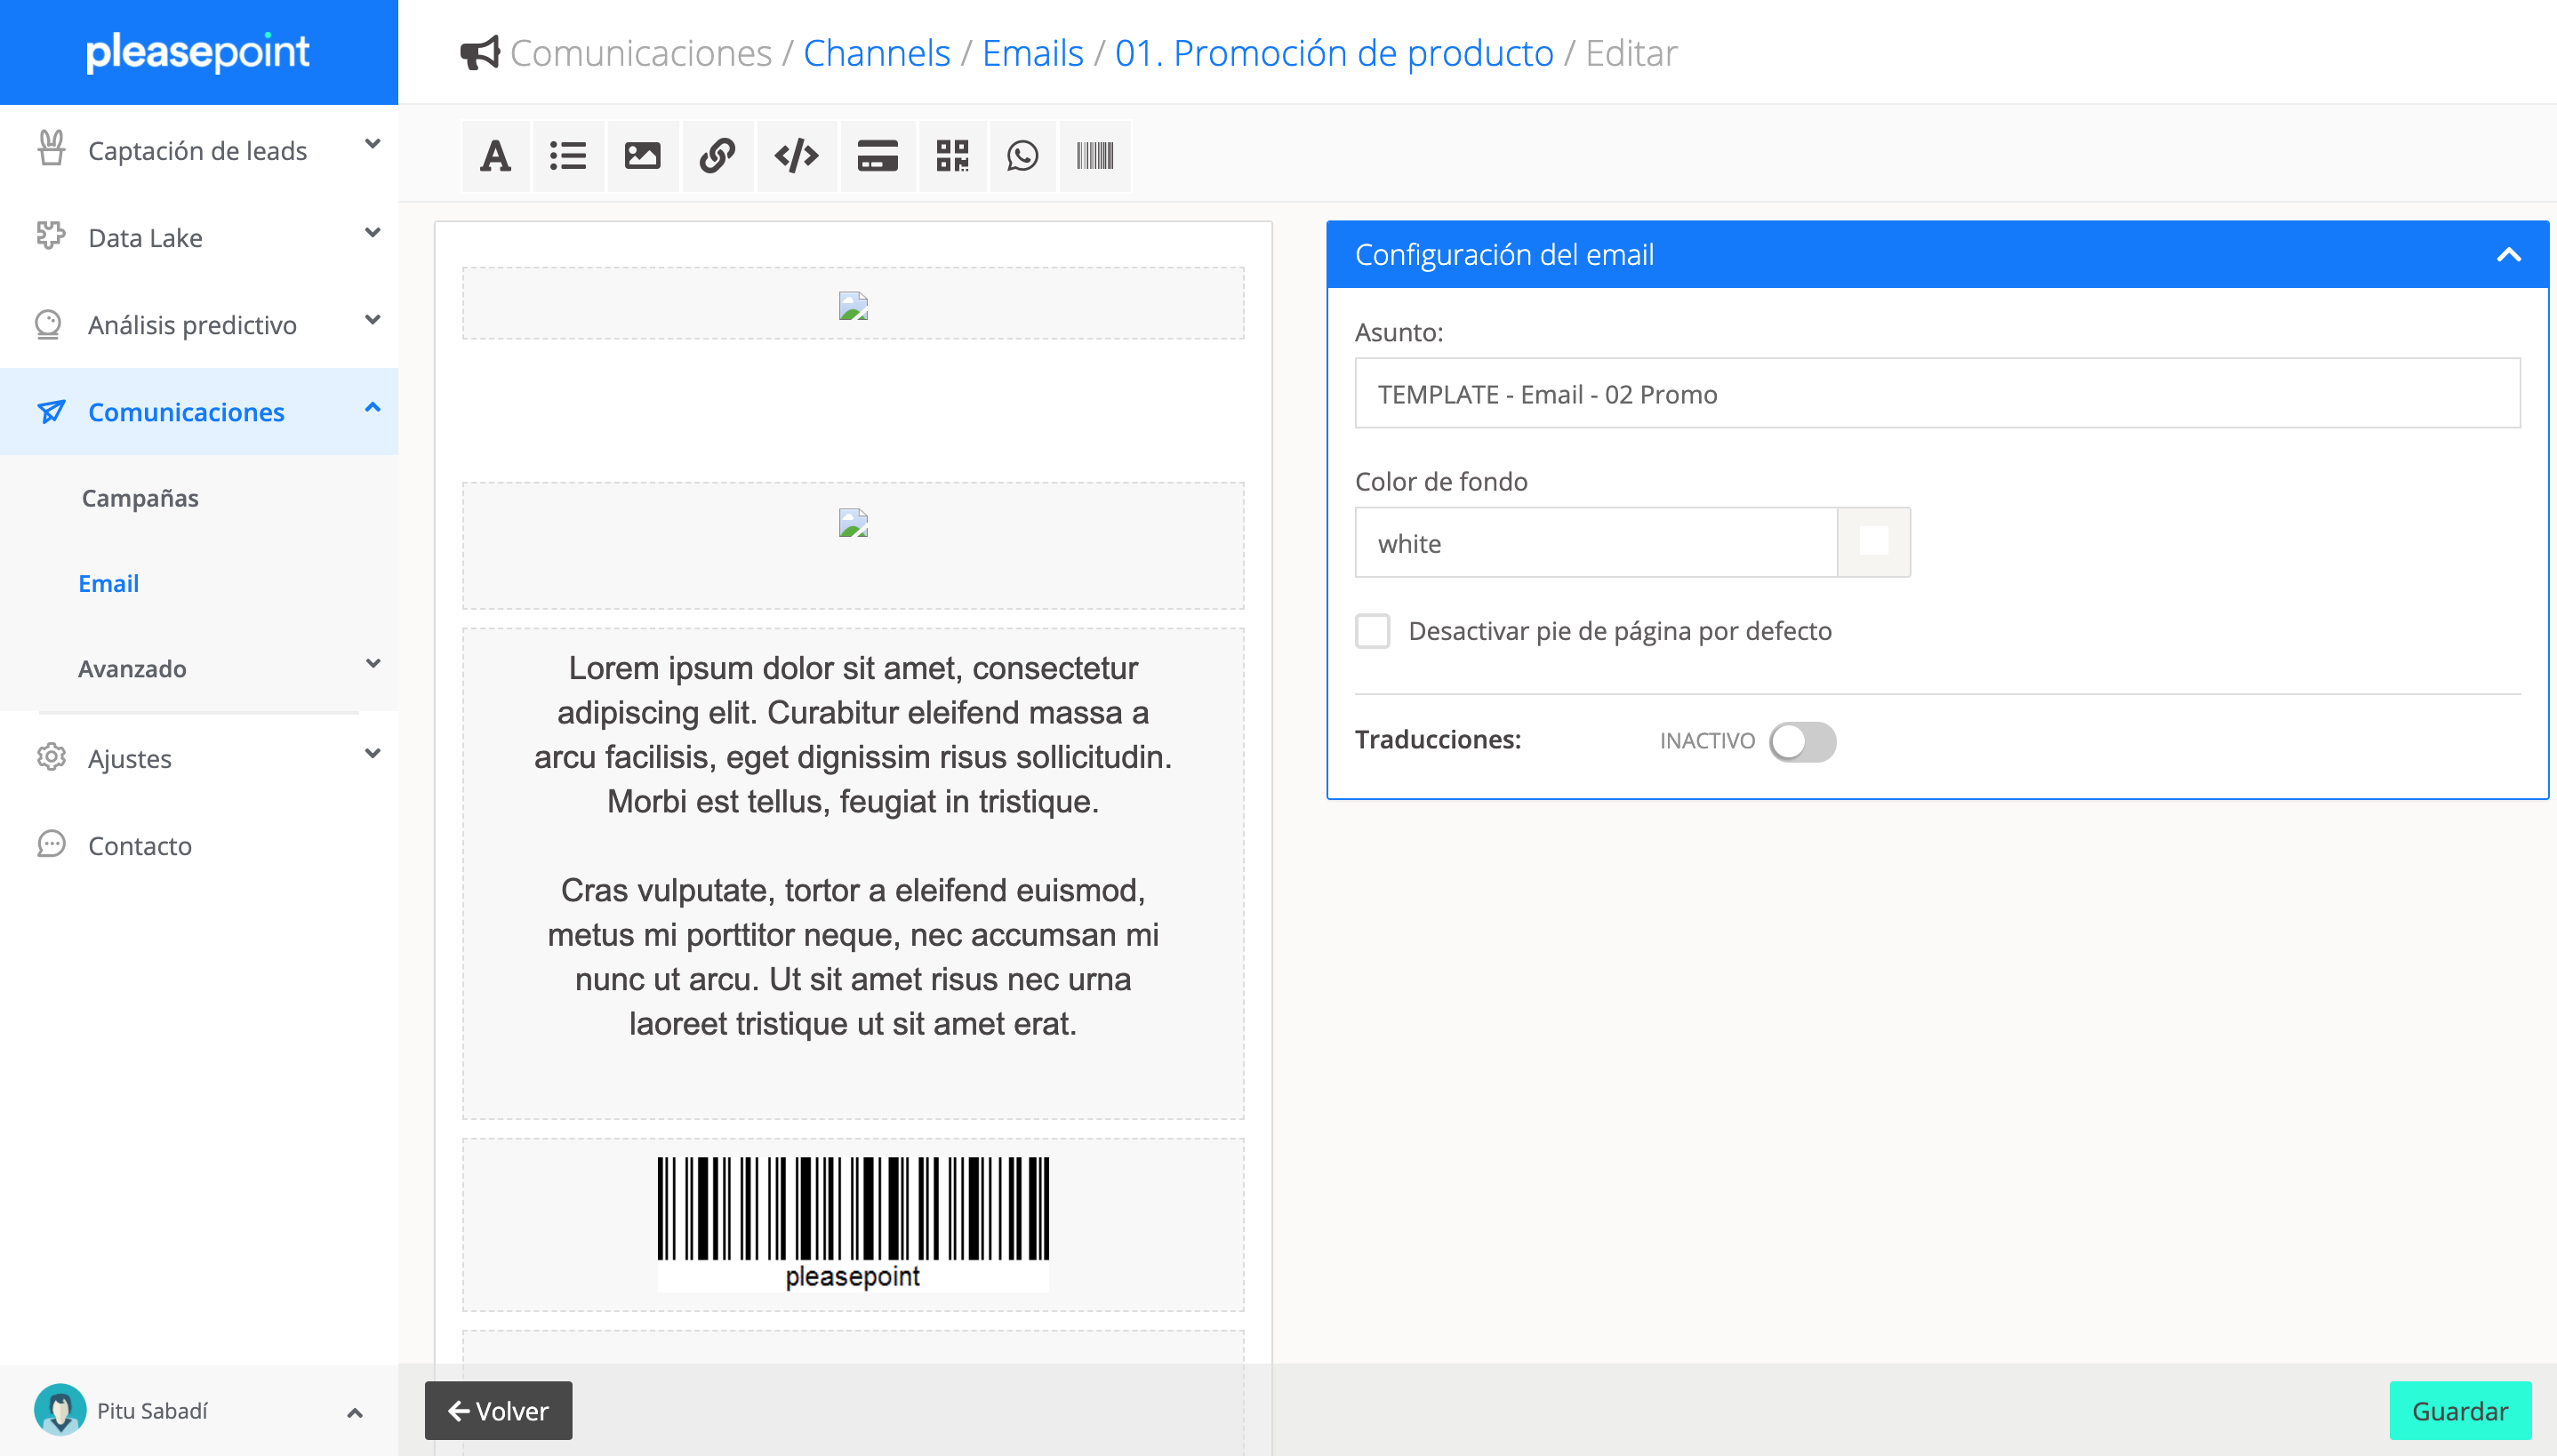Click the Asunto subject input field

click(1936, 394)
